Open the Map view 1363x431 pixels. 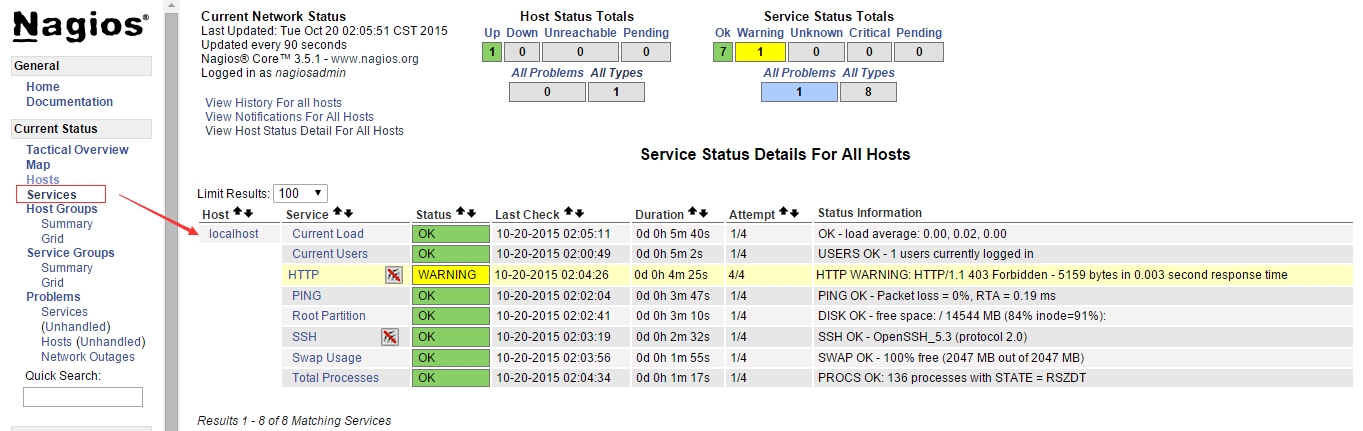coord(38,165)
